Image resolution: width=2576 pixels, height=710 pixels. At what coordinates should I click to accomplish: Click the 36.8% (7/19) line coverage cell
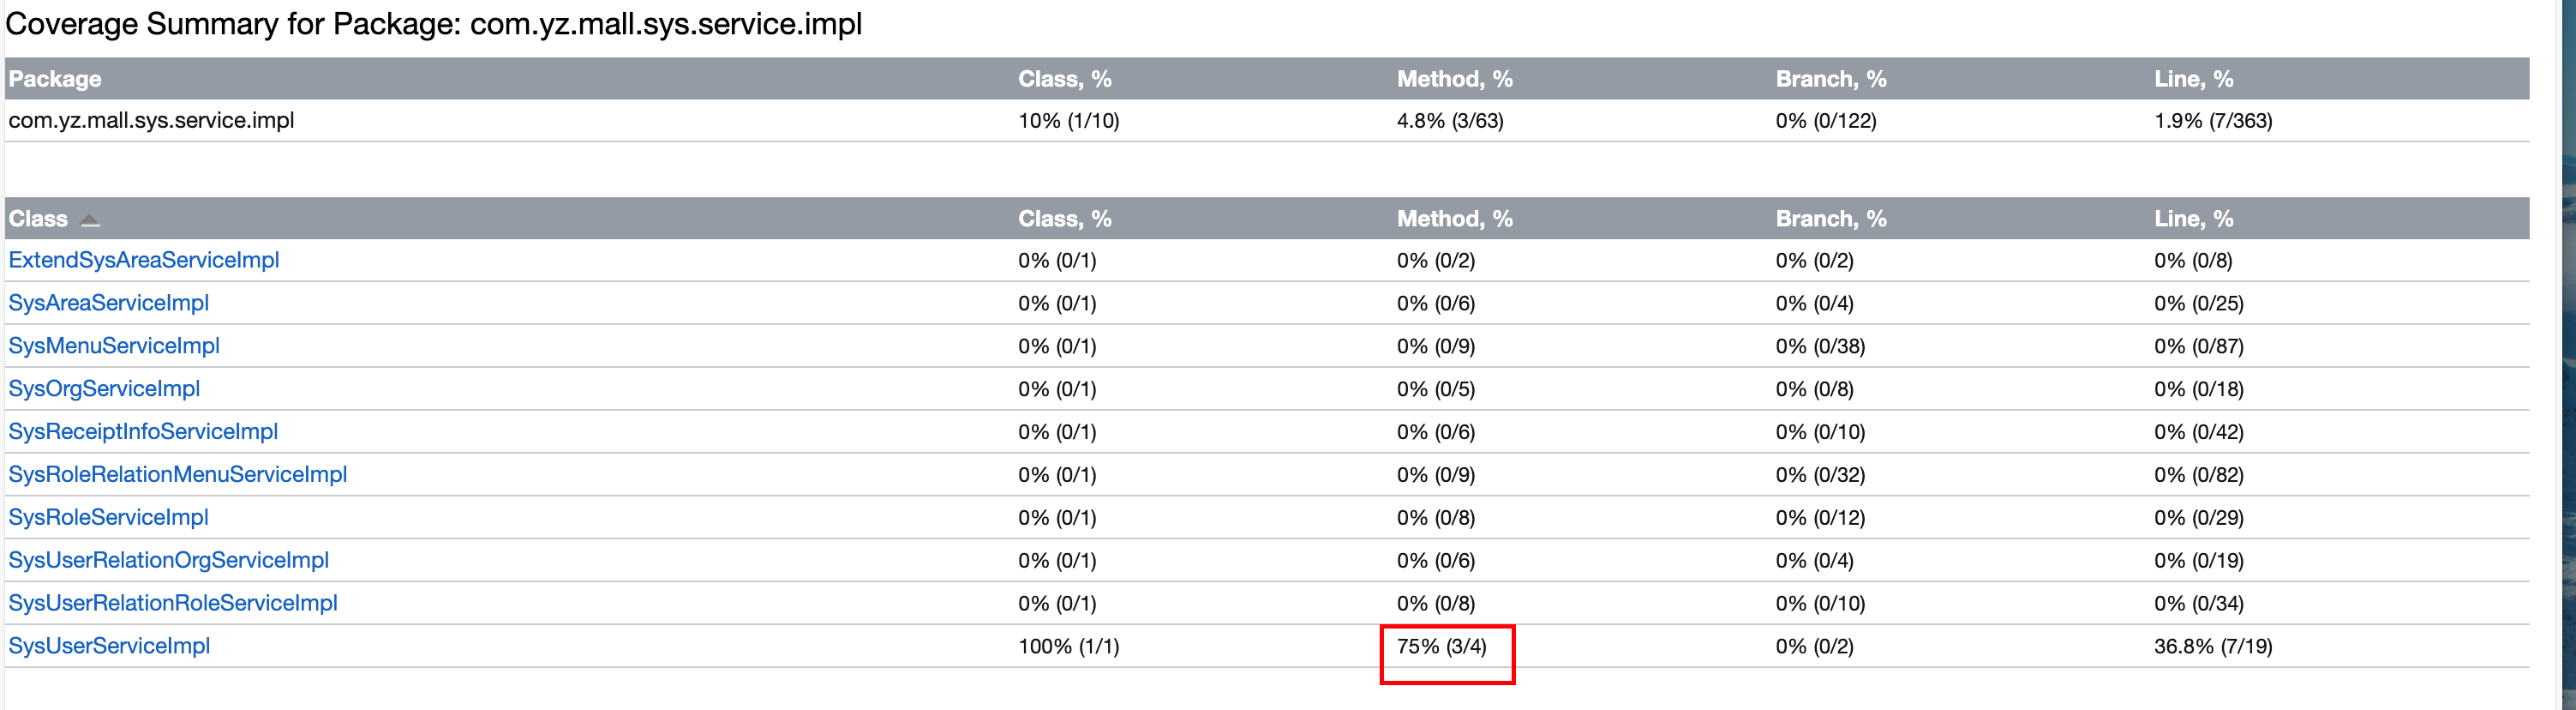2212,647
